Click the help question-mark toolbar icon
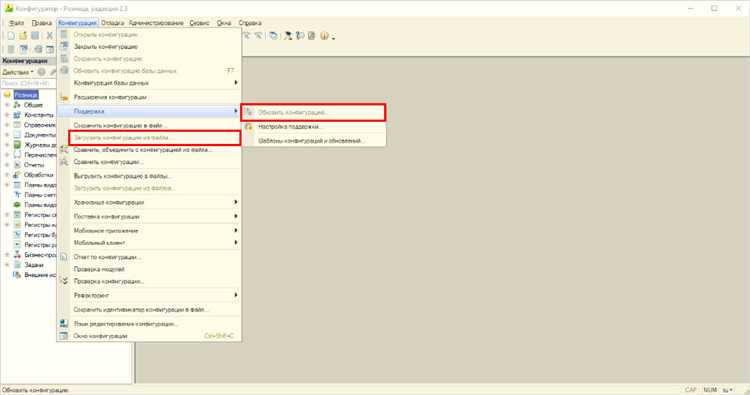750x395 pixels. click(324, 36)
